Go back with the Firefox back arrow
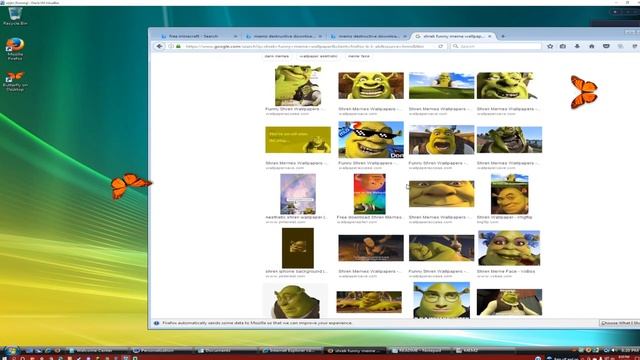Screen dimensions: 640x360 click(159, 47)
